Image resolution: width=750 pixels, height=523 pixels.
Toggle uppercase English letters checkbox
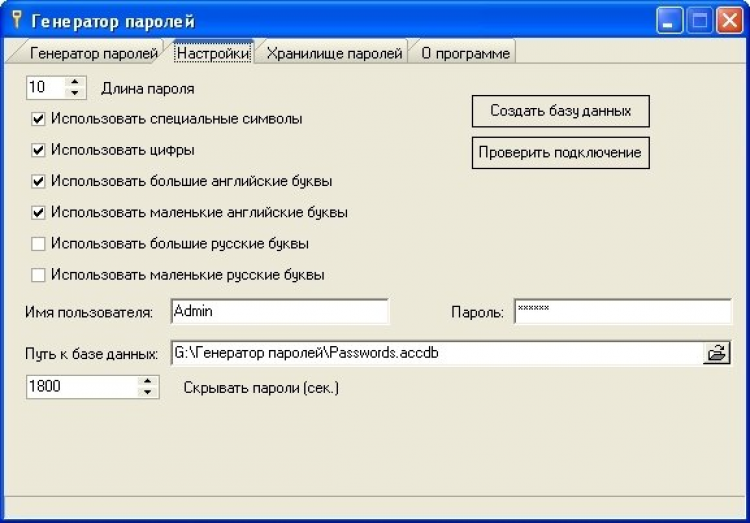click(x=39, y=182)
